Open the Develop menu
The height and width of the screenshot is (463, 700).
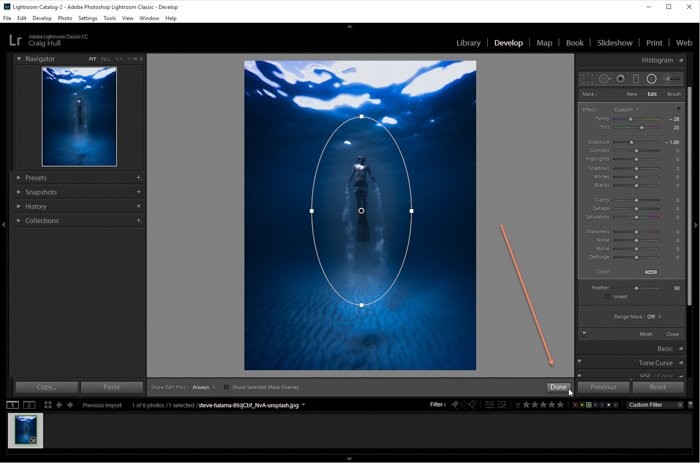click(42, 18)
